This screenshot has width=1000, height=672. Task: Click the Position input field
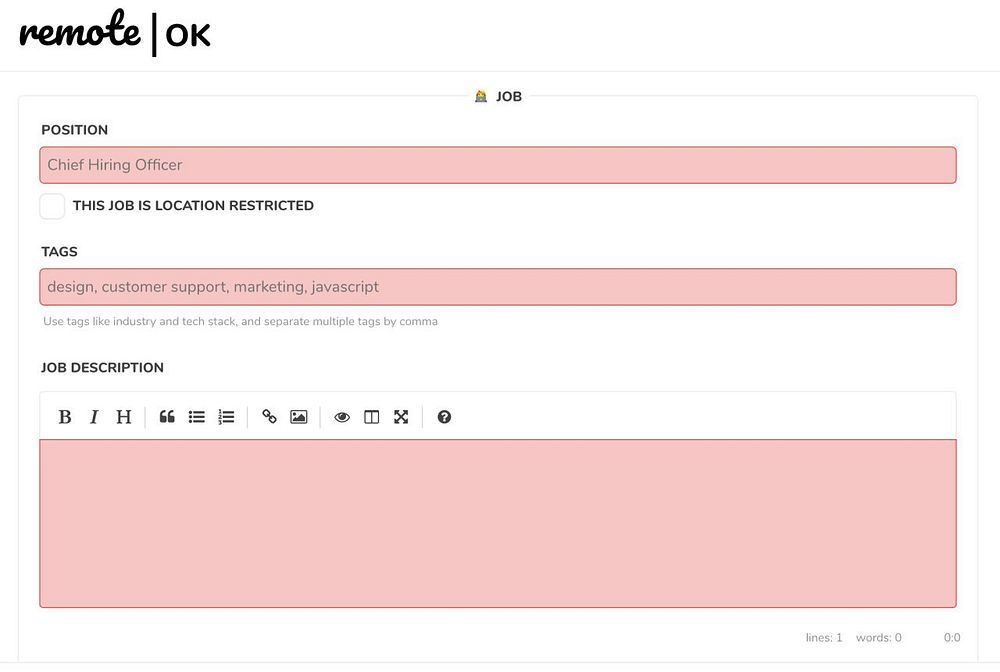497,165
